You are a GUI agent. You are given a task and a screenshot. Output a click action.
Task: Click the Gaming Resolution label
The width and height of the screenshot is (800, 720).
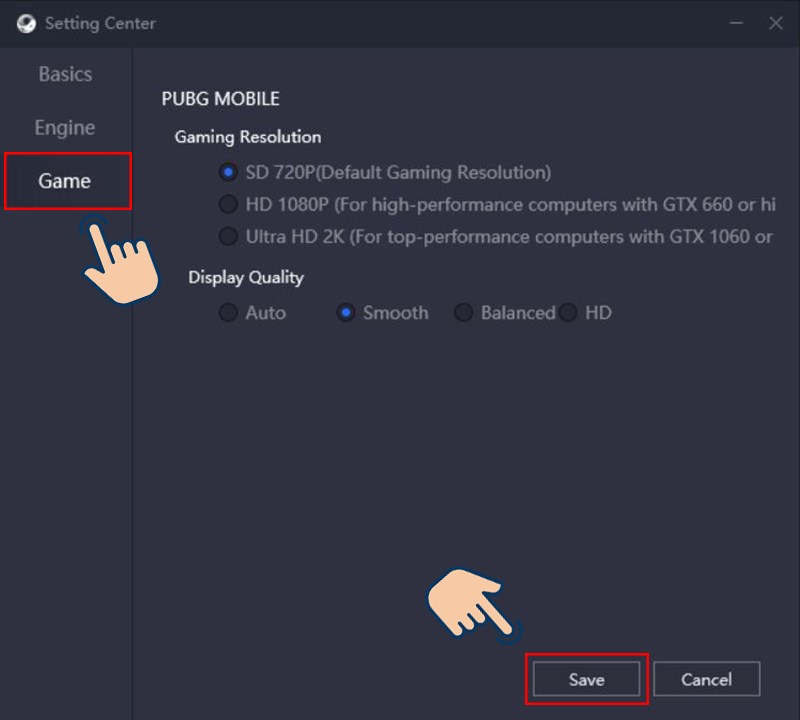point(248,137)
